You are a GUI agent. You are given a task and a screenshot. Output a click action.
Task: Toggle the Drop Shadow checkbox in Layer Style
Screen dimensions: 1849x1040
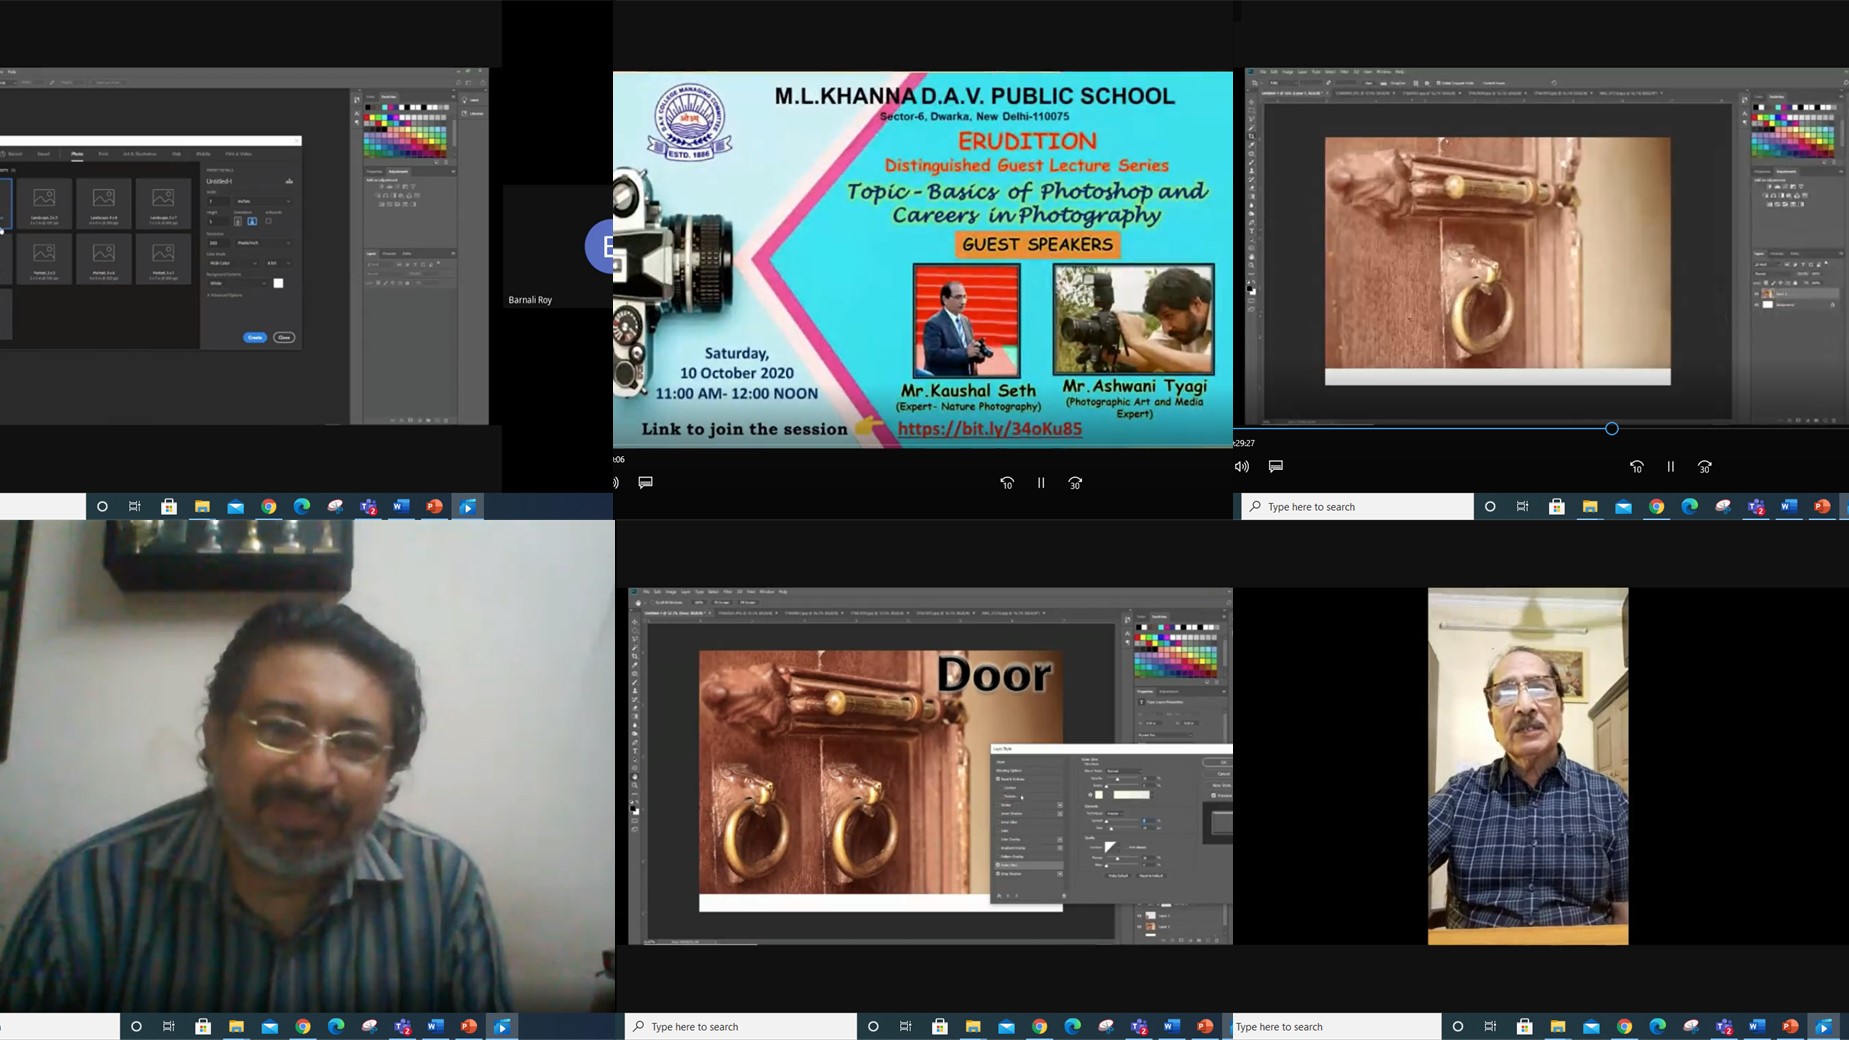point(998,873)
